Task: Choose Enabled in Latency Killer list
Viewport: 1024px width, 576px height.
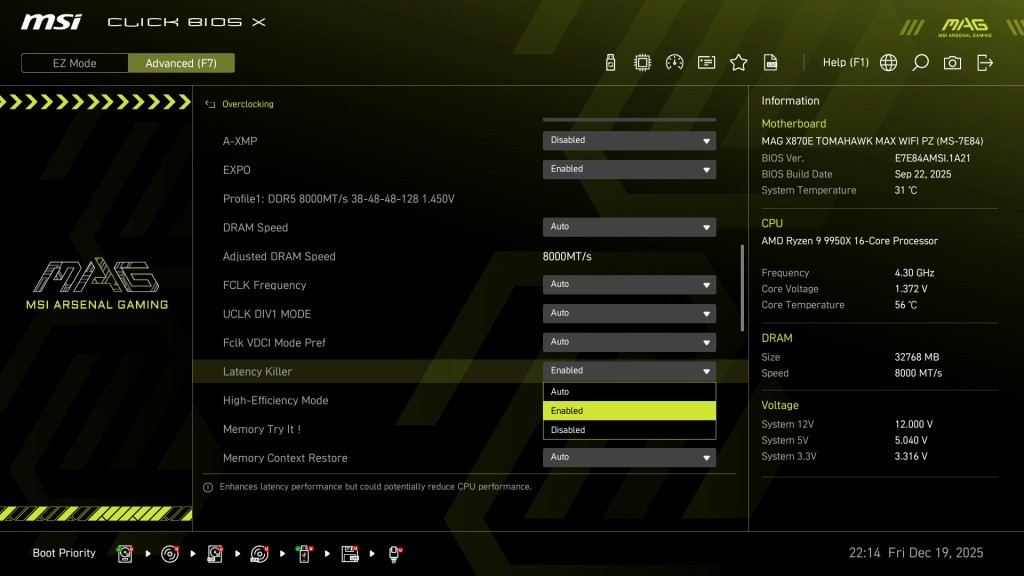Action: point(630,411)
